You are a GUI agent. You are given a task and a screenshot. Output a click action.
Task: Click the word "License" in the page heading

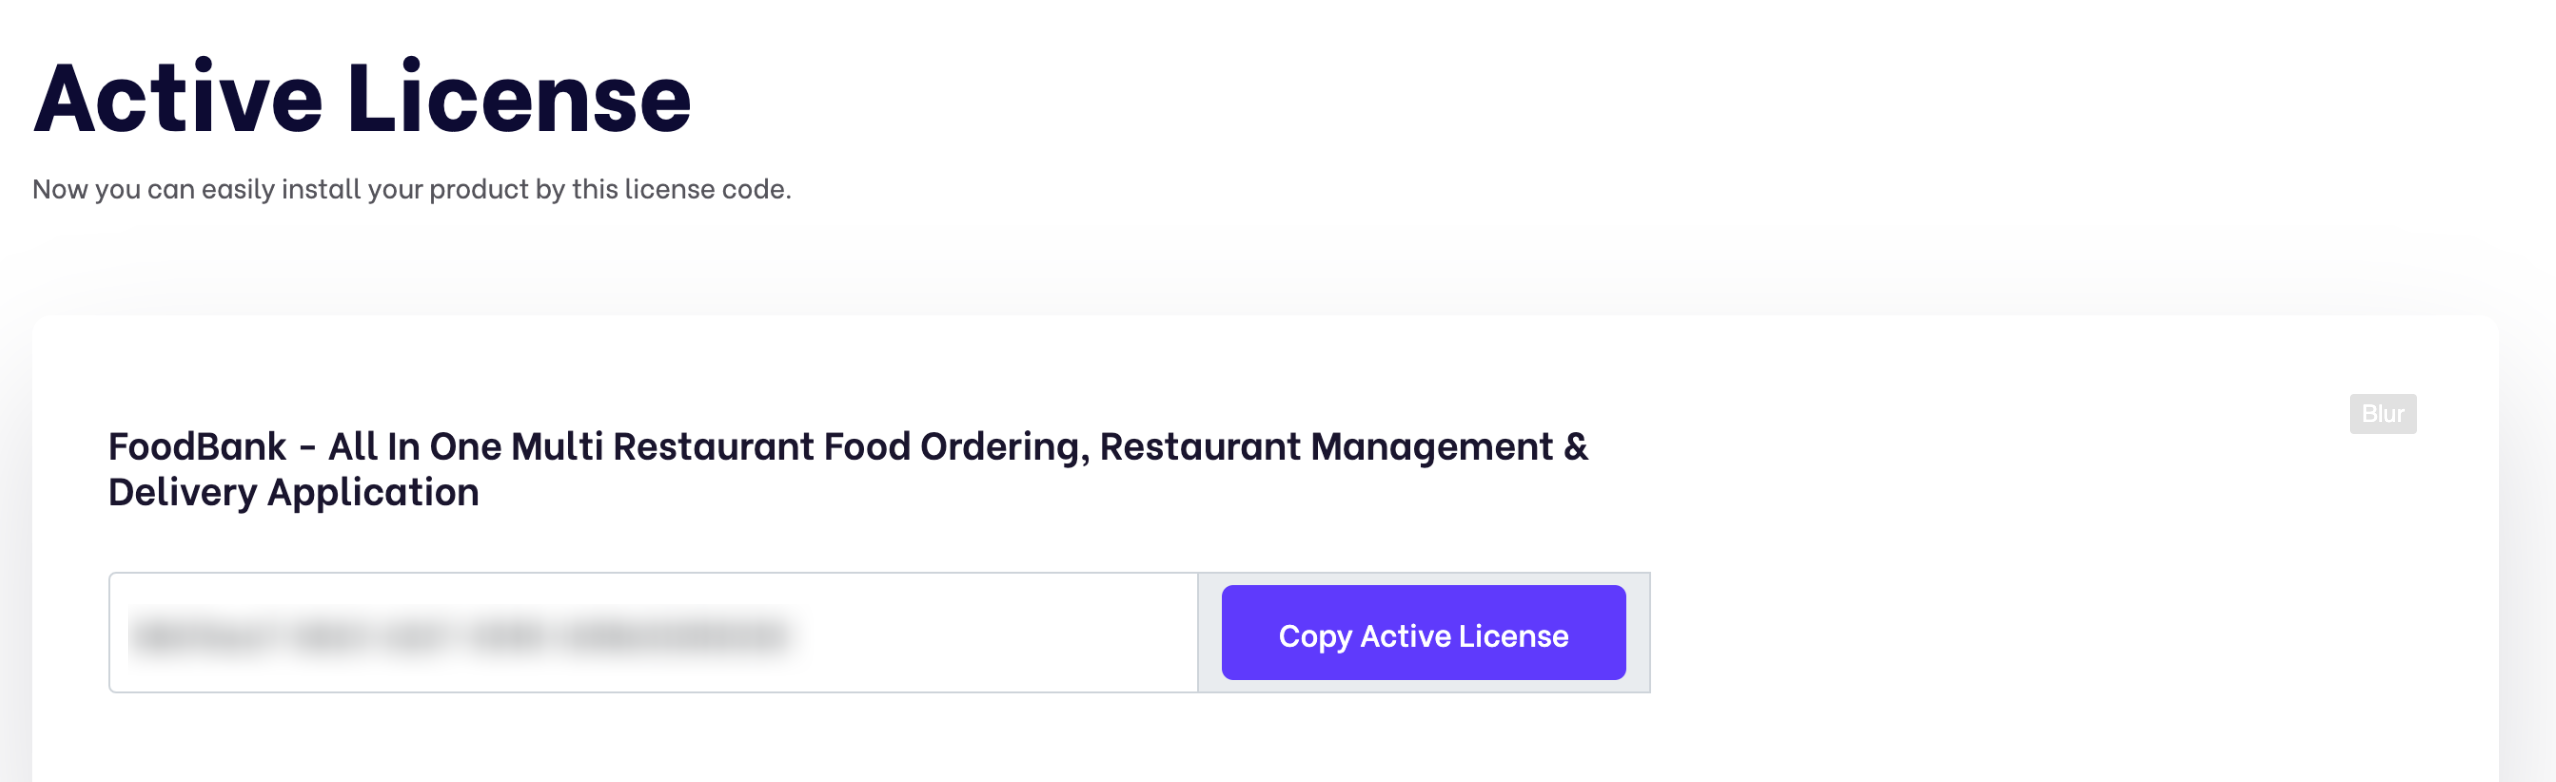pyautogui.click(x=519, y=98)
